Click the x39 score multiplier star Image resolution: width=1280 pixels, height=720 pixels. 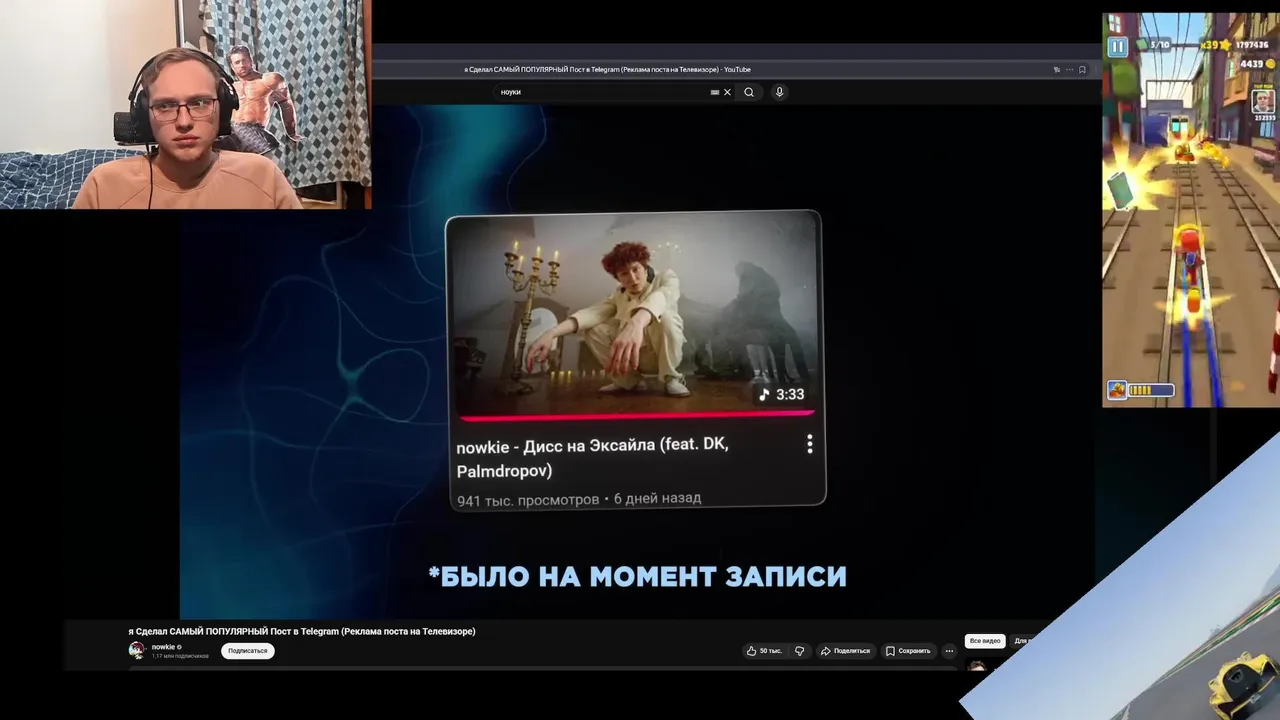click(x=1218, y=45)
